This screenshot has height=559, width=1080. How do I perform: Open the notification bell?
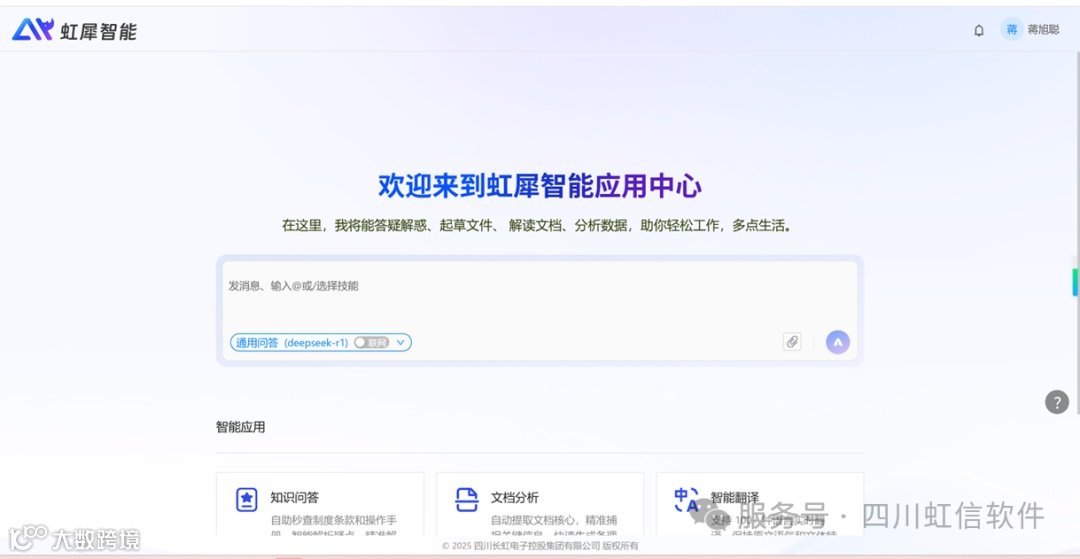pos(979,30)
